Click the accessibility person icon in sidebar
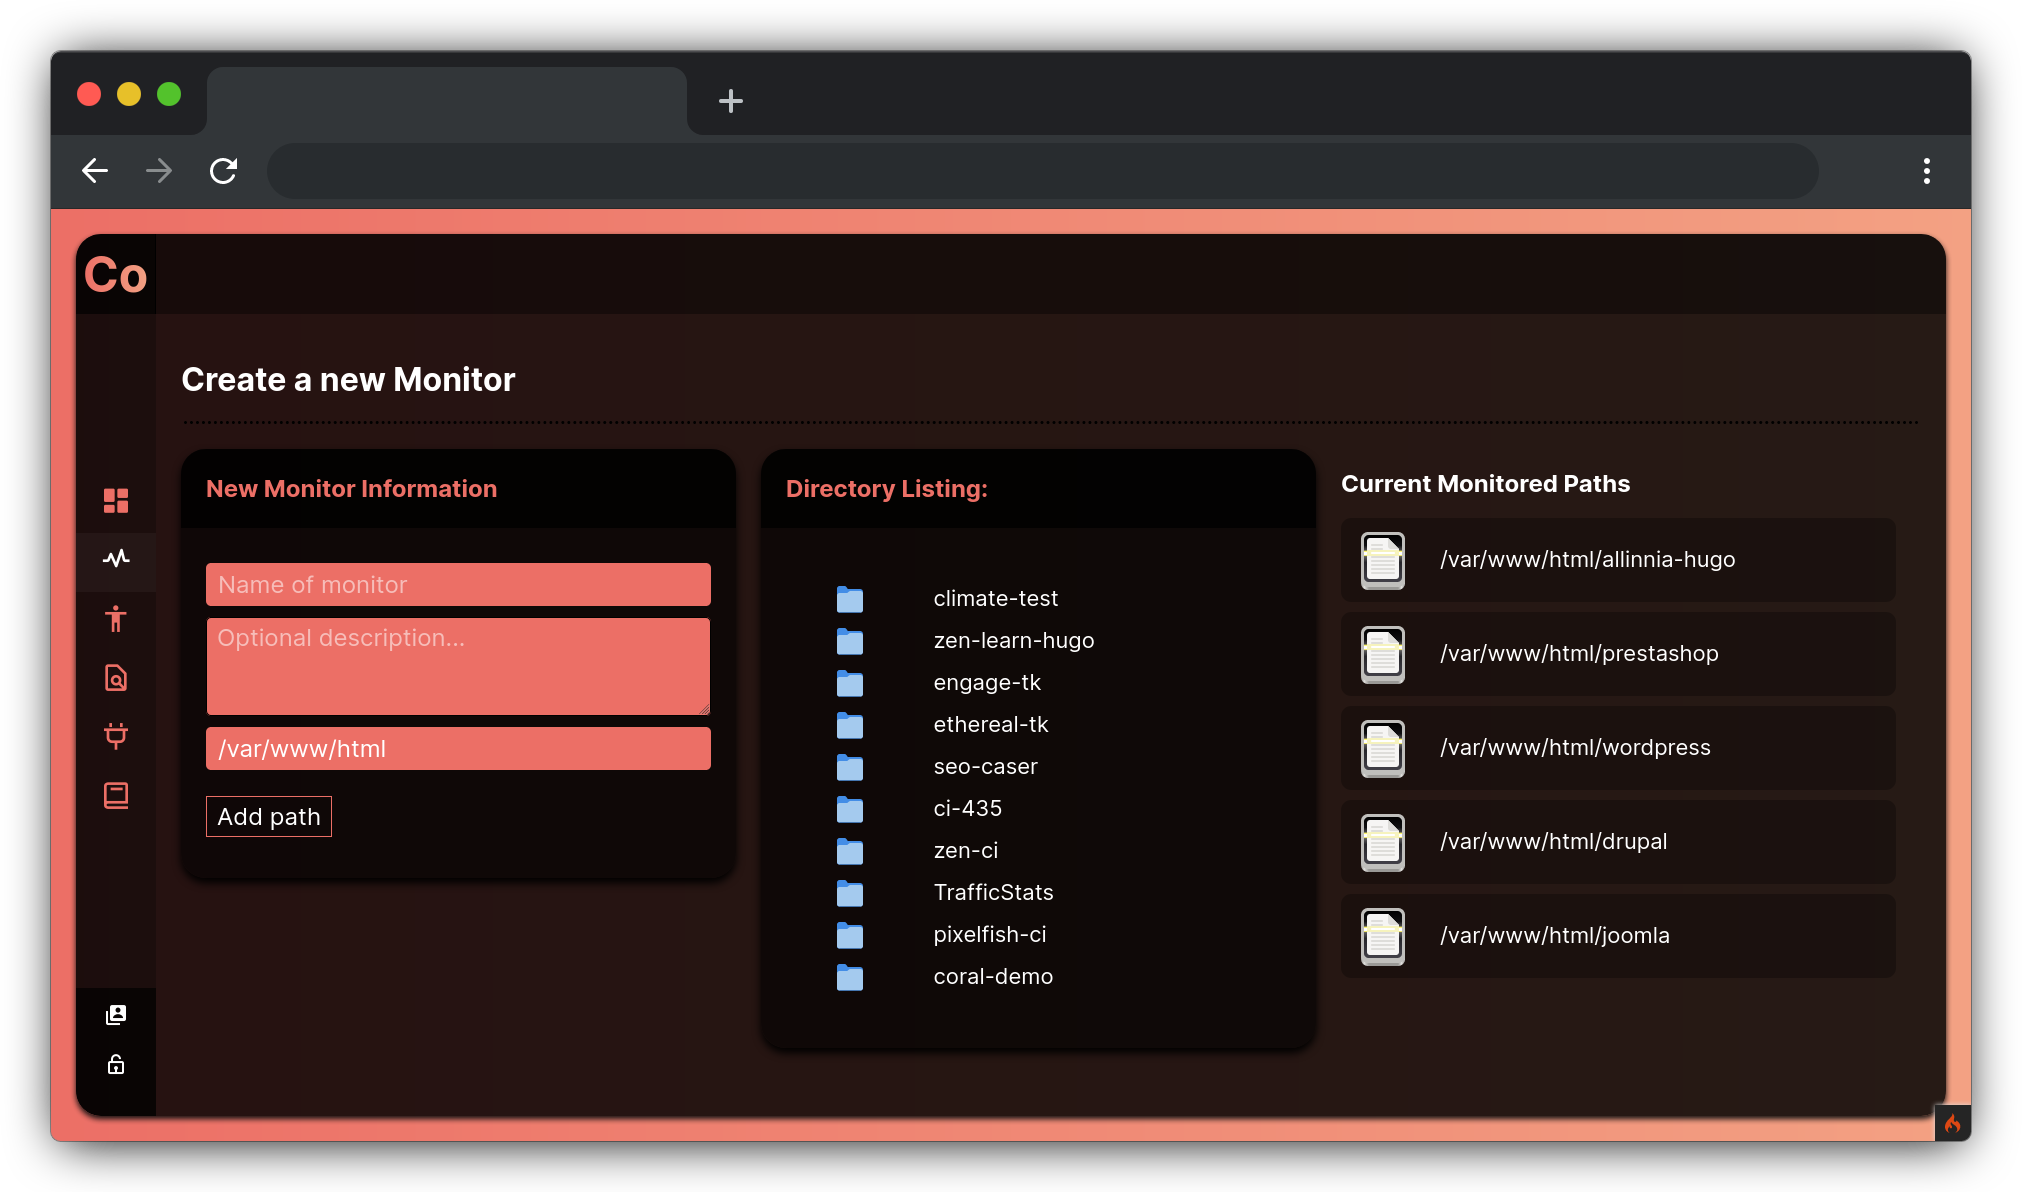The height and width of the screenshot is (1192, 2022). [x=115, y=619]
